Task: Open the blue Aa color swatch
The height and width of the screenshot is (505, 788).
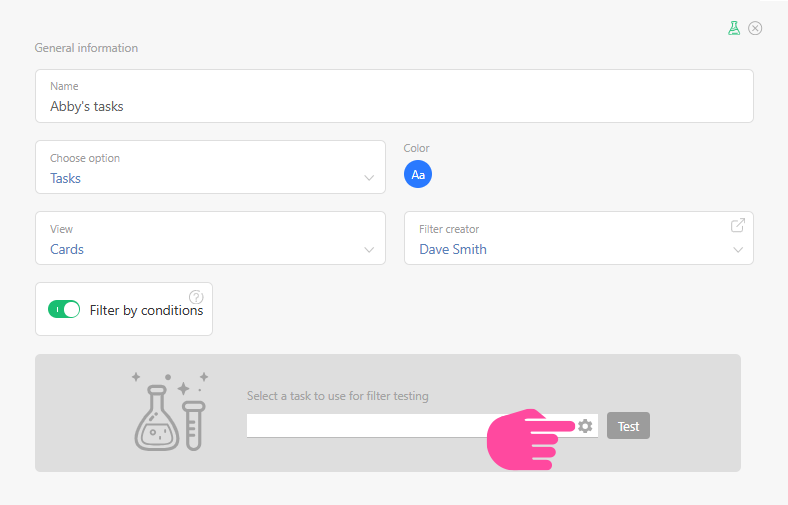Action: point(418,175)
